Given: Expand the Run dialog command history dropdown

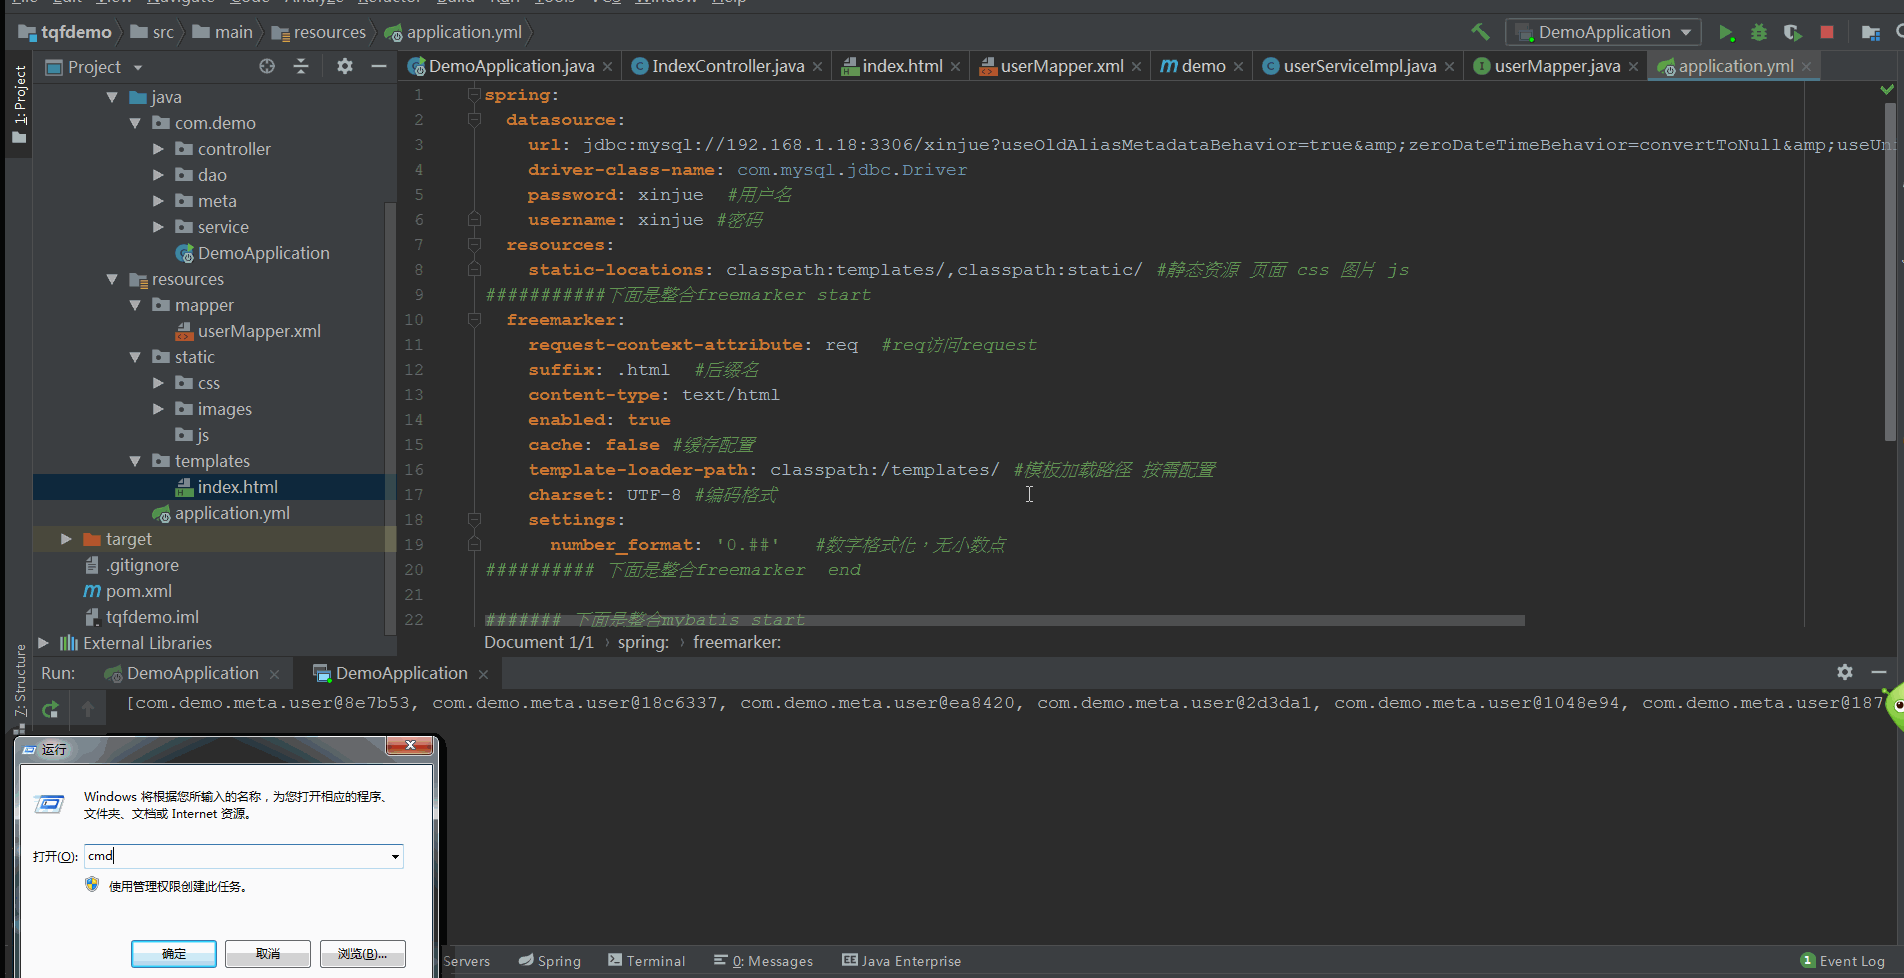Looking at the screenshot, I should 395,856.
